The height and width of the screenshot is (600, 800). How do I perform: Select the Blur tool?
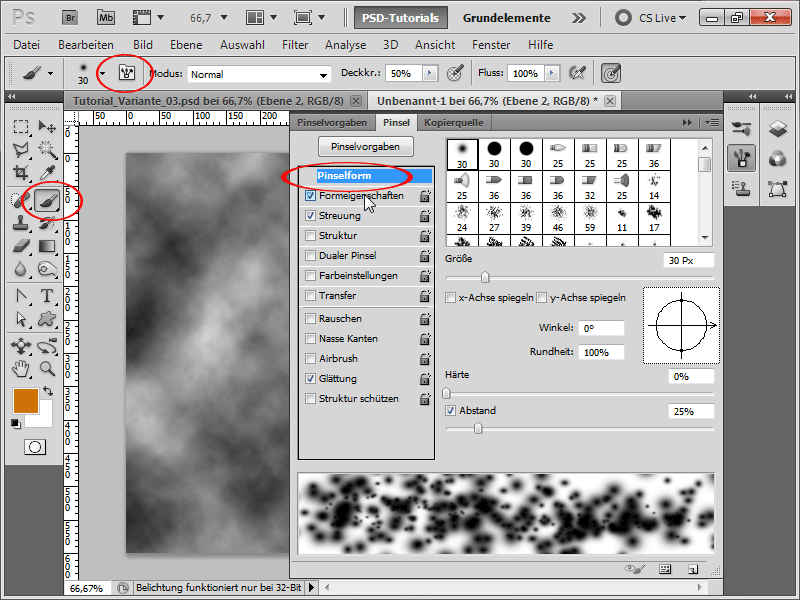tap(21, 269)
